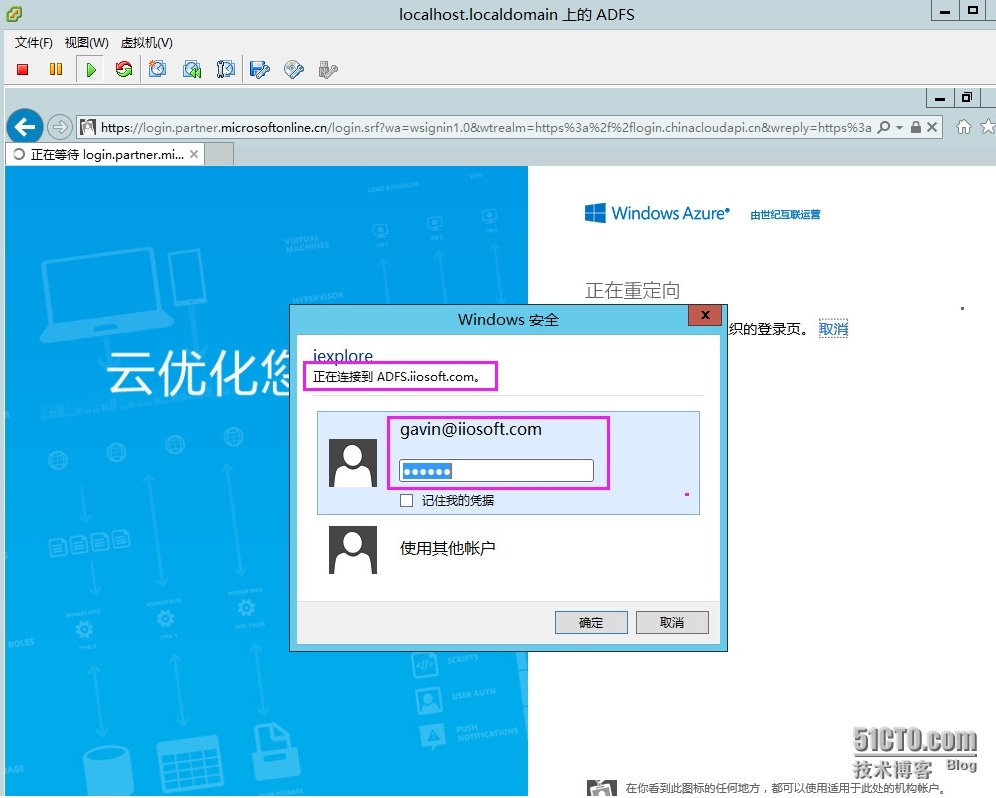
Task: Click the vSphere console icon in the title bar
Action: [14, 13]
